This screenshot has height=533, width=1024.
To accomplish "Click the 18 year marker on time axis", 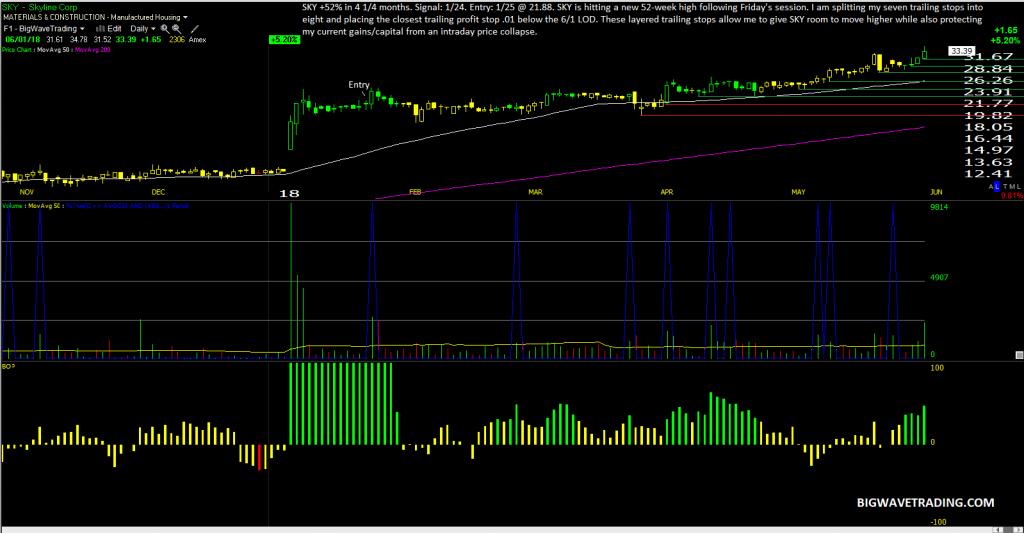I will [x=289, y=193].
